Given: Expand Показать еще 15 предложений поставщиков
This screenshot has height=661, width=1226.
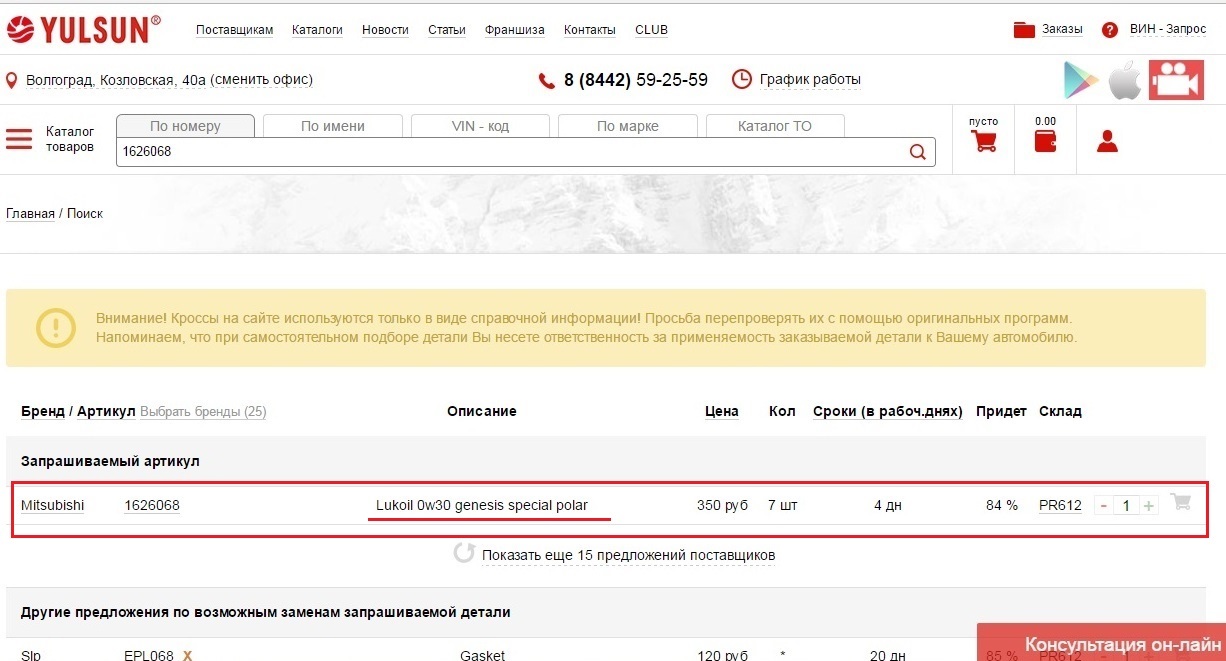Looking at the screenshot, I should 629,555.
